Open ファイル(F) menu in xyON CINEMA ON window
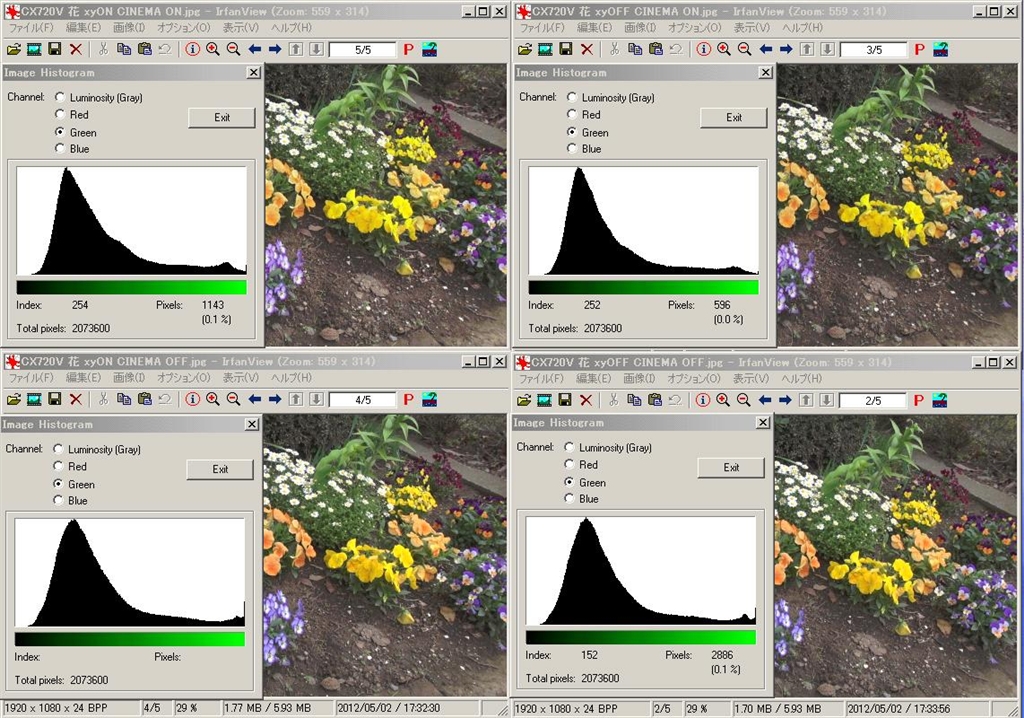 pos(31,27)
